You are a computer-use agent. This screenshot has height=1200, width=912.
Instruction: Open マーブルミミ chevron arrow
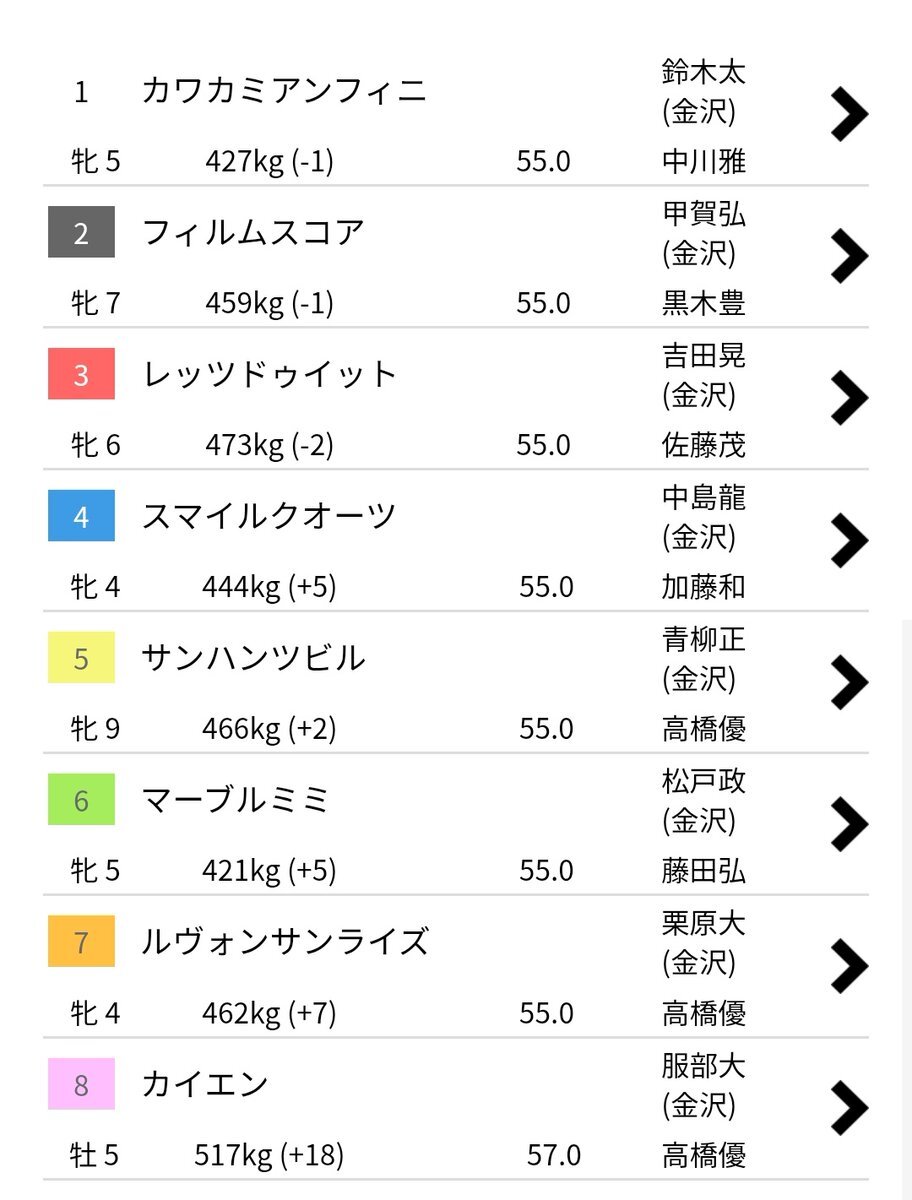coord(849,825)
